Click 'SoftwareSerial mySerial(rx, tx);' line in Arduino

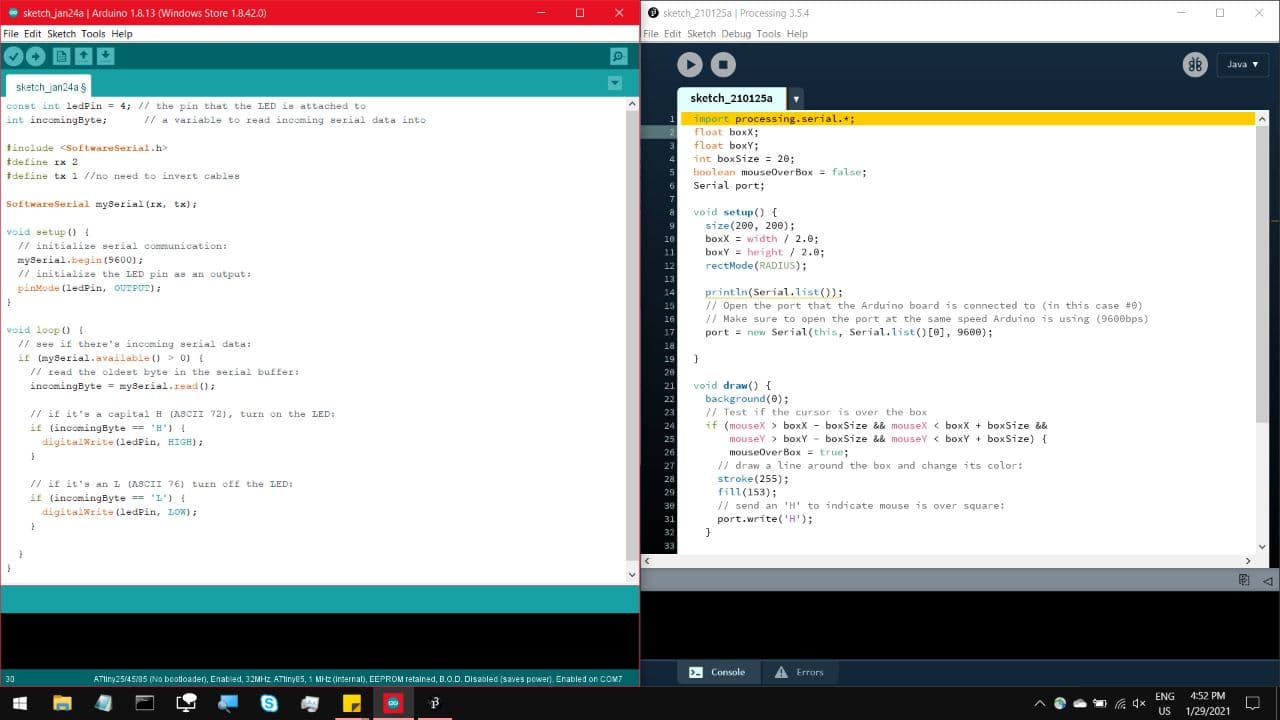(101, 204)
